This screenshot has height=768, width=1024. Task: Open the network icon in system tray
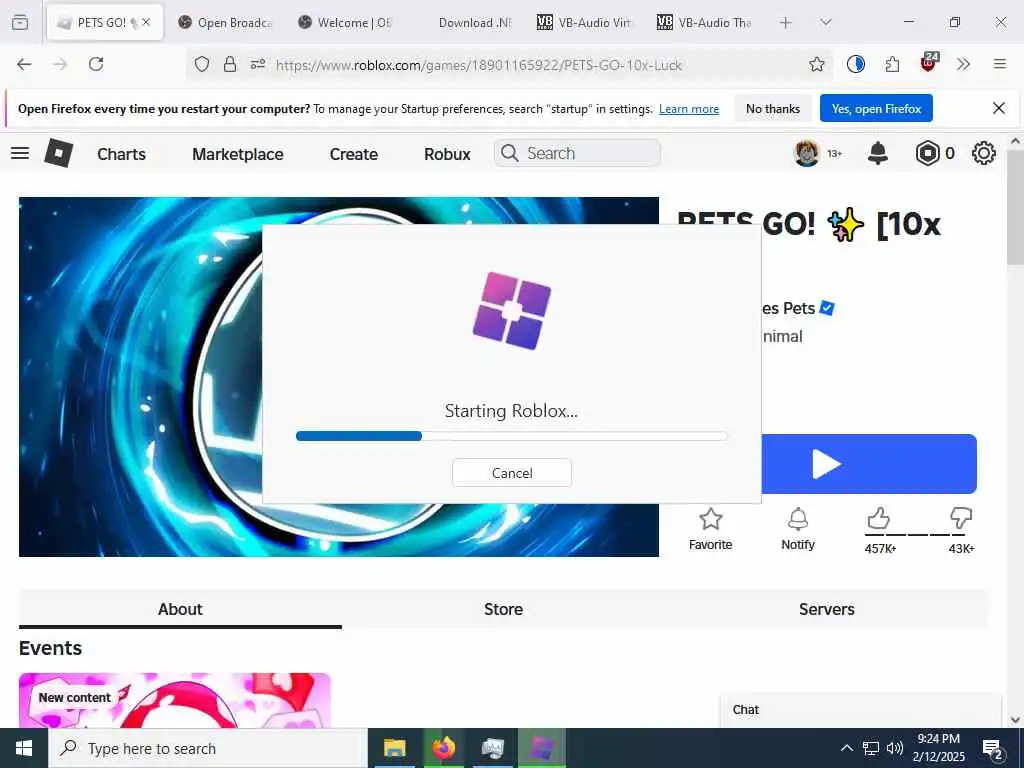coord(871,748)
